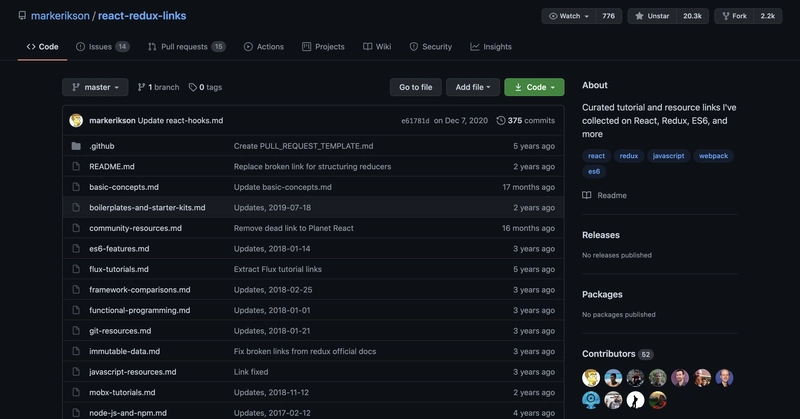The height and width of the screenshot is (419, 800).
Task: Open commit 'Replace broken link for structuring reducers'
Action: (312, 166)
